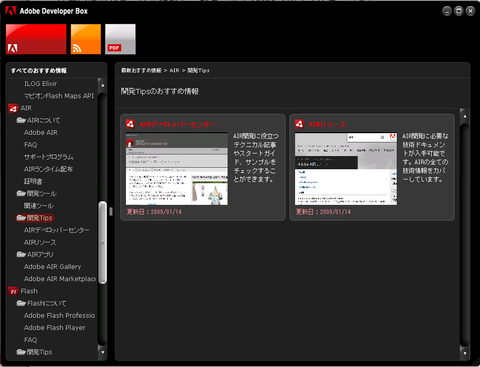Open the gray PDF tile
Viewport: 480px width, 367px height.
(120, 39)
